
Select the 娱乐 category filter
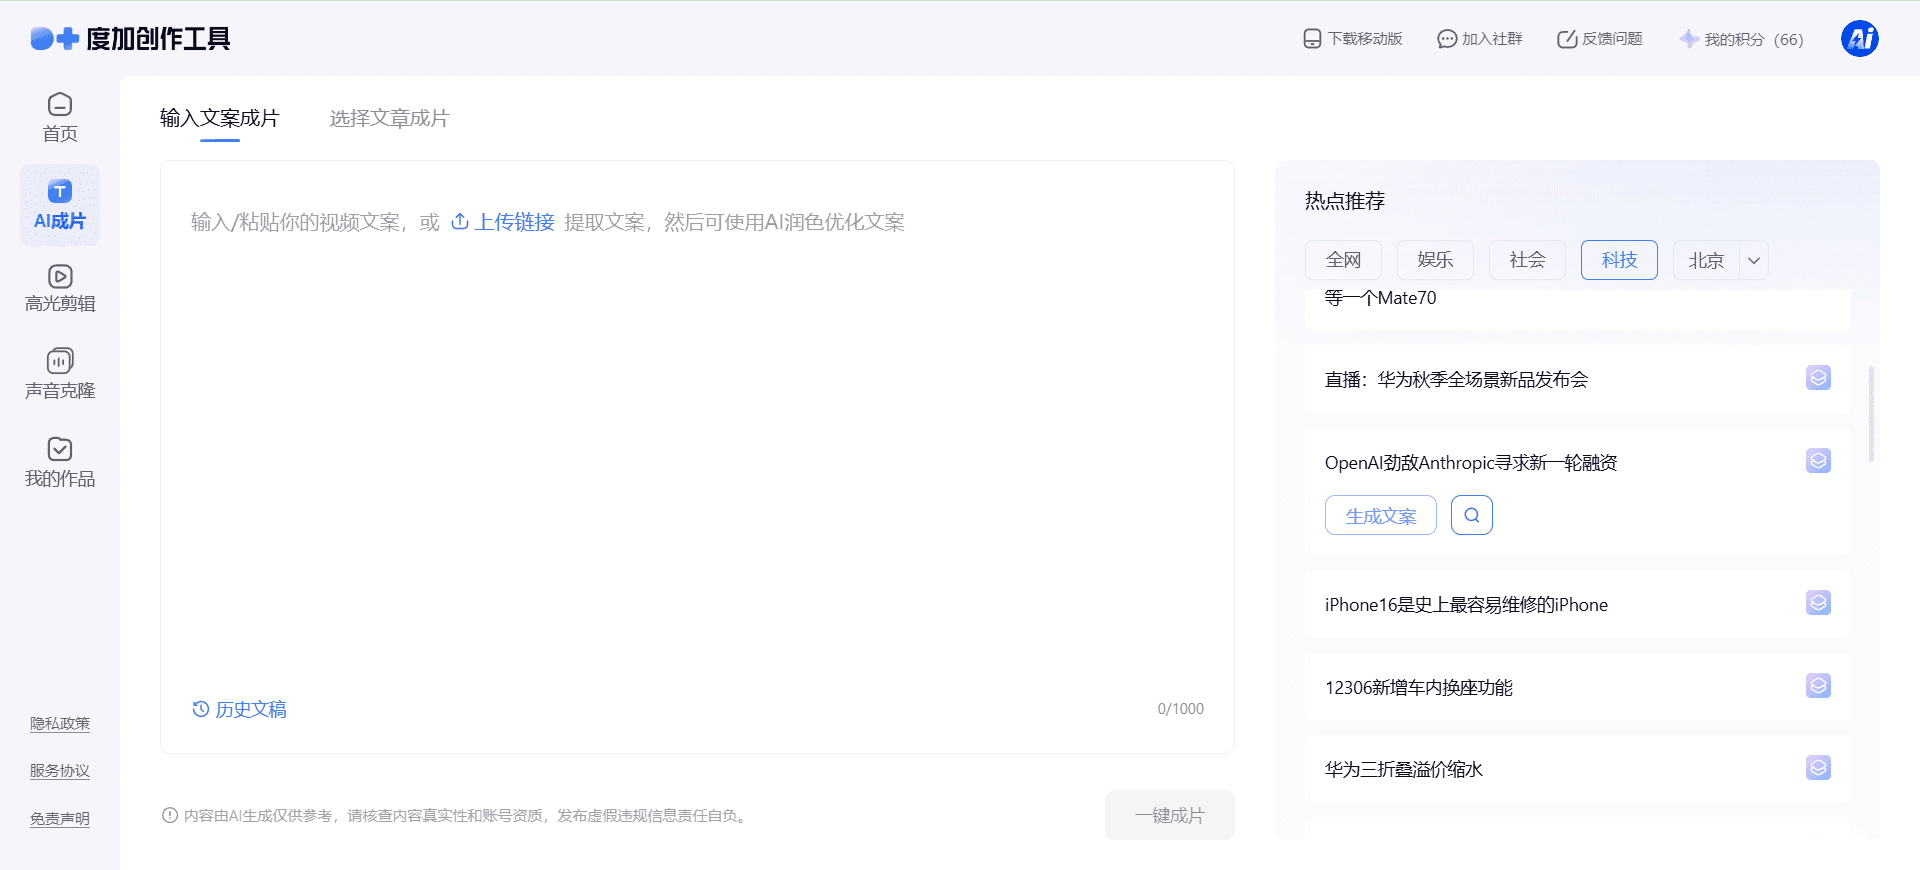click(x=1435, y=260)
